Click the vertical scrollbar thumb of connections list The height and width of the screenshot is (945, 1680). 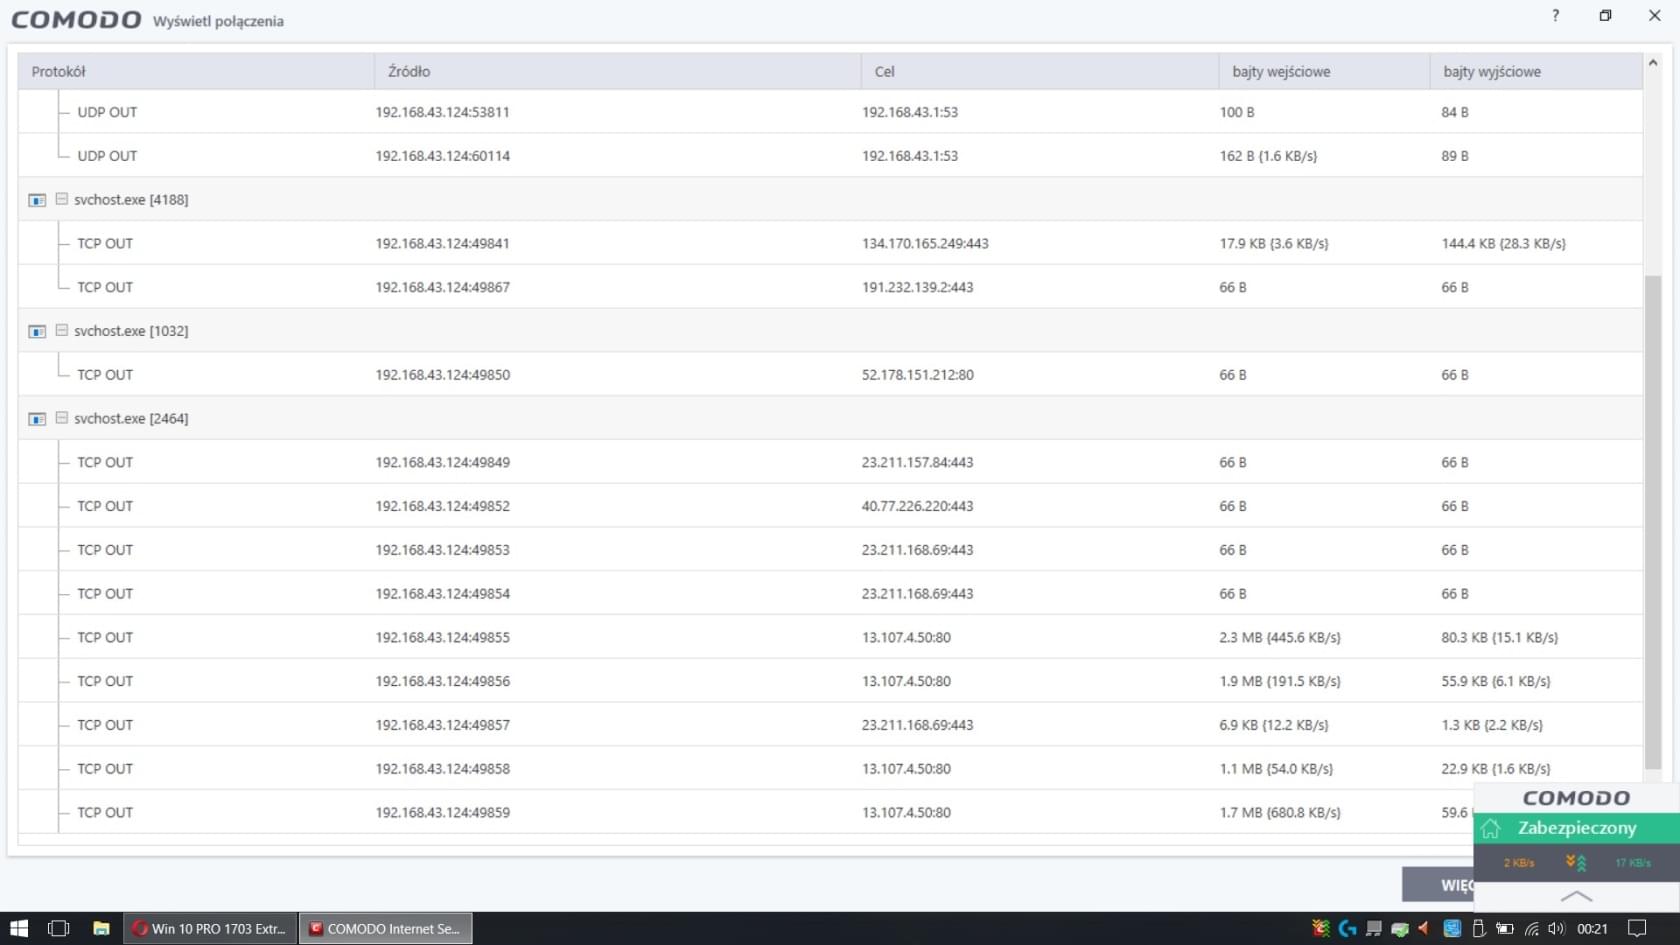tap(1652, 520)
